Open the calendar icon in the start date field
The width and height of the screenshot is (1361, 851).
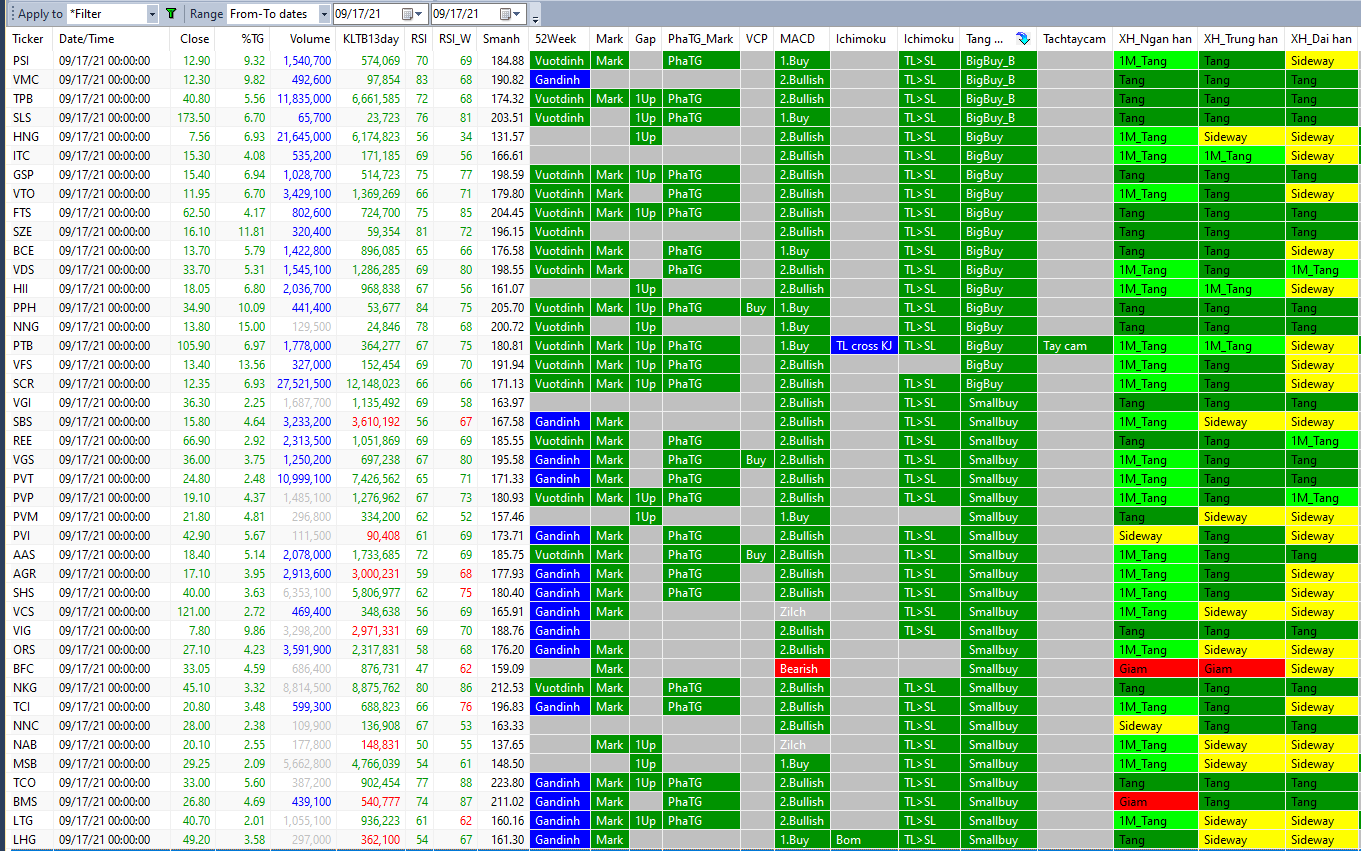click(x=408, y=14)
